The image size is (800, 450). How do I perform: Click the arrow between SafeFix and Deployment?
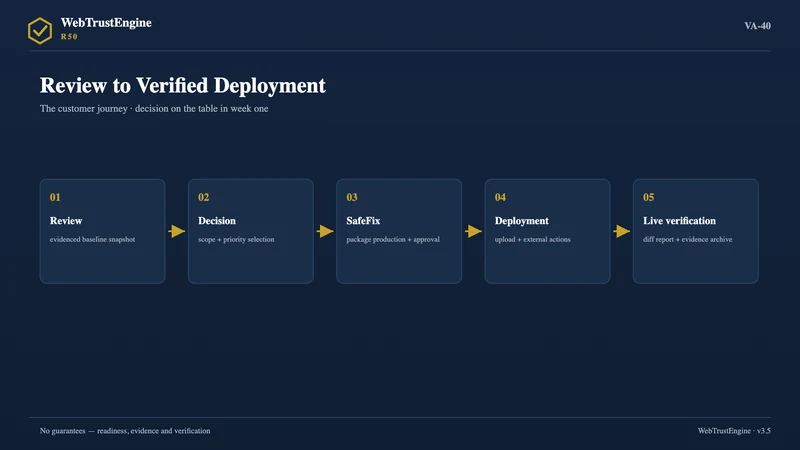473,231
